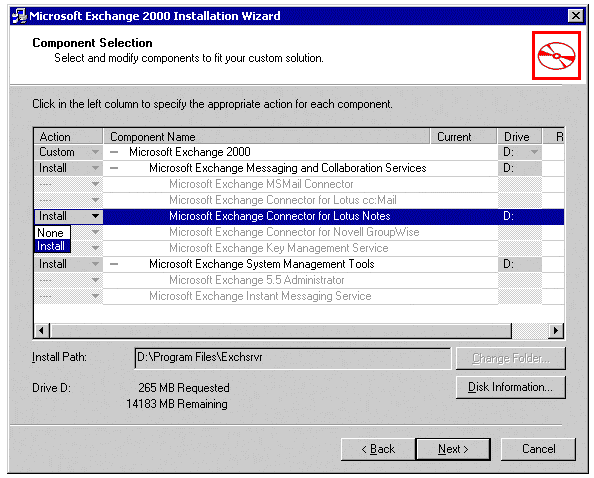
Task: Select Microsoft Exchange Connector for Novell GroupWise
Action: pyautogui.click(x=294, y=232)
